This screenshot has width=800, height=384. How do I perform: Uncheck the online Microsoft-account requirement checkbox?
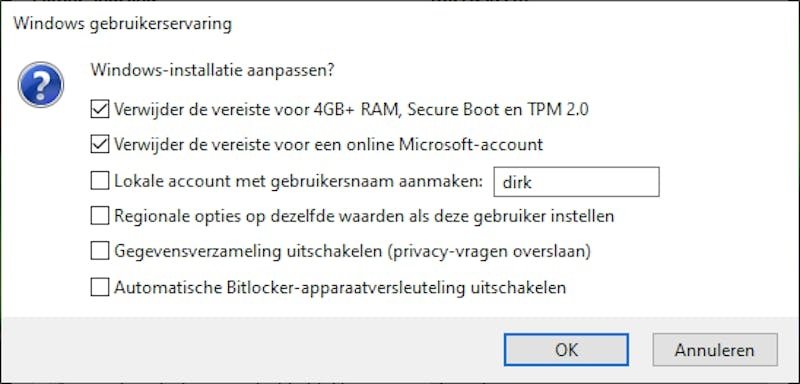(99, 145)
